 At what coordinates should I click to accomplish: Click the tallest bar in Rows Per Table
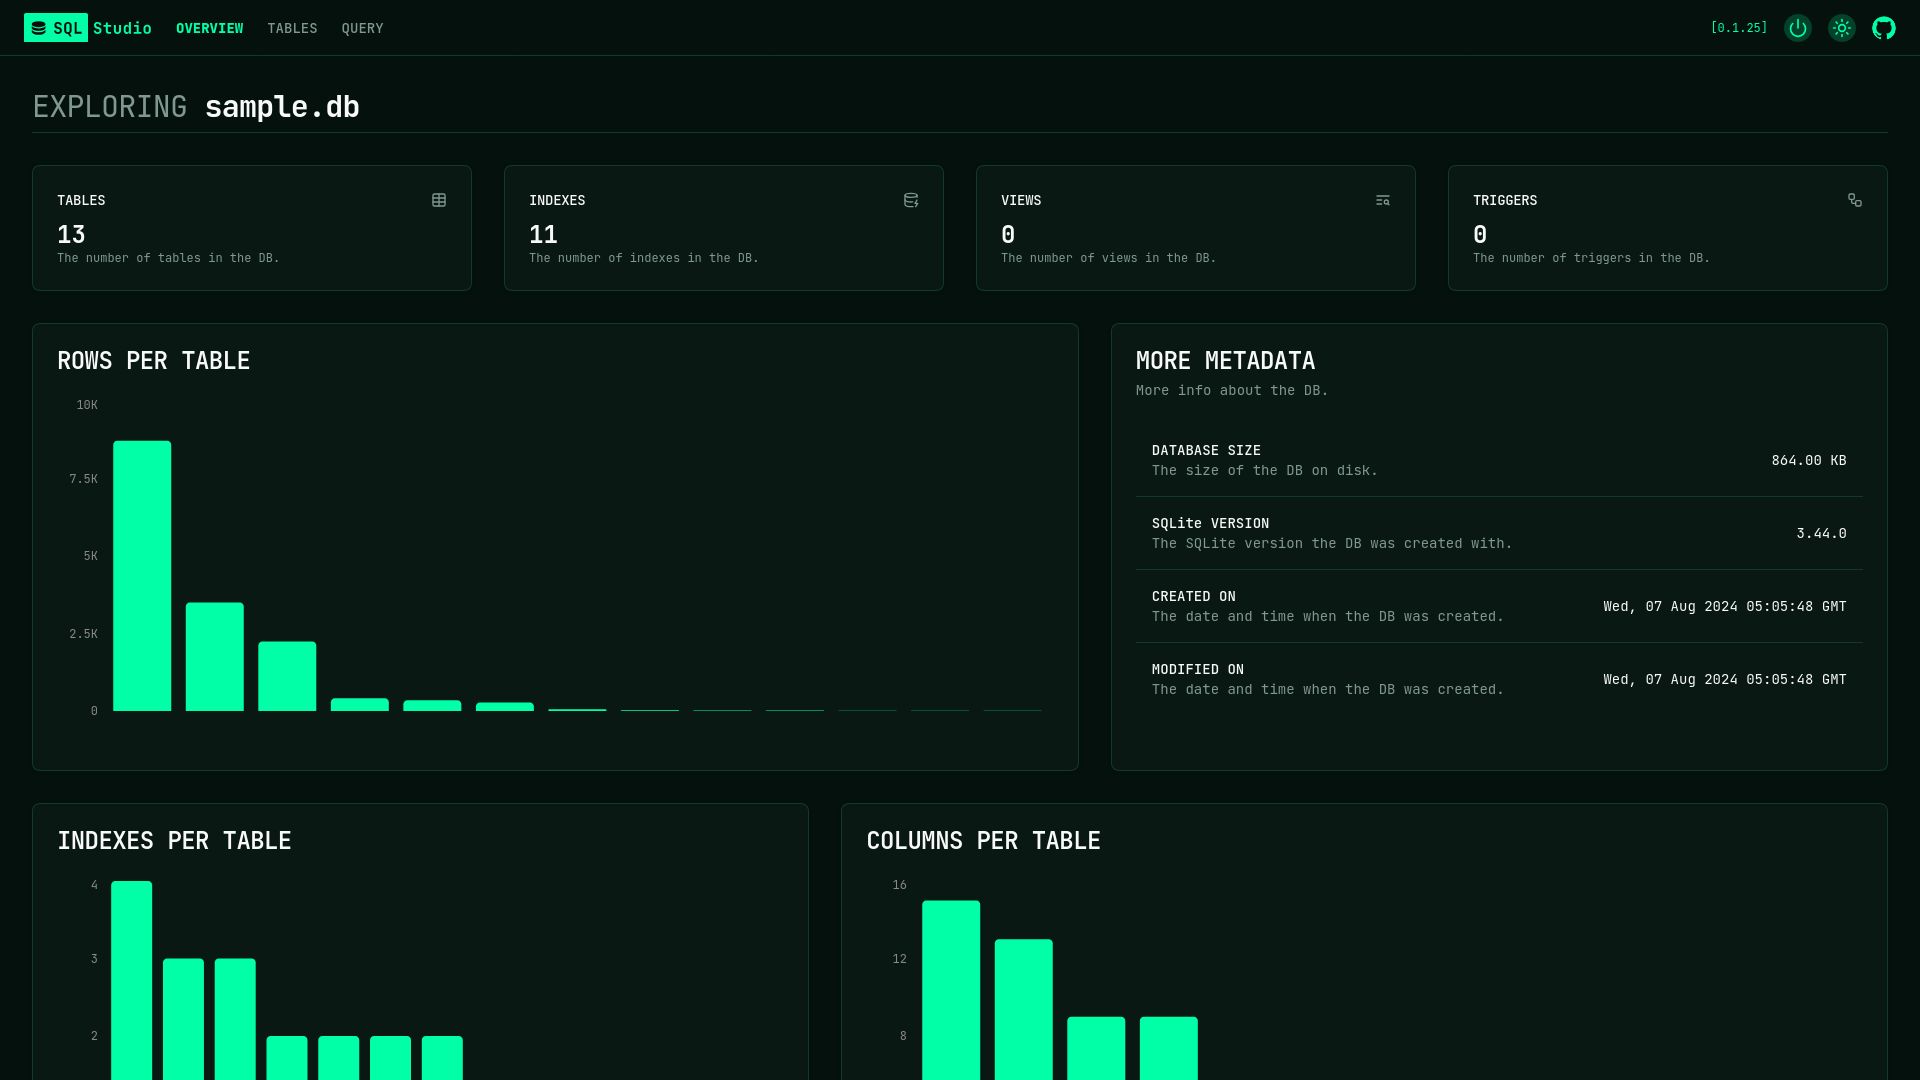142,576
